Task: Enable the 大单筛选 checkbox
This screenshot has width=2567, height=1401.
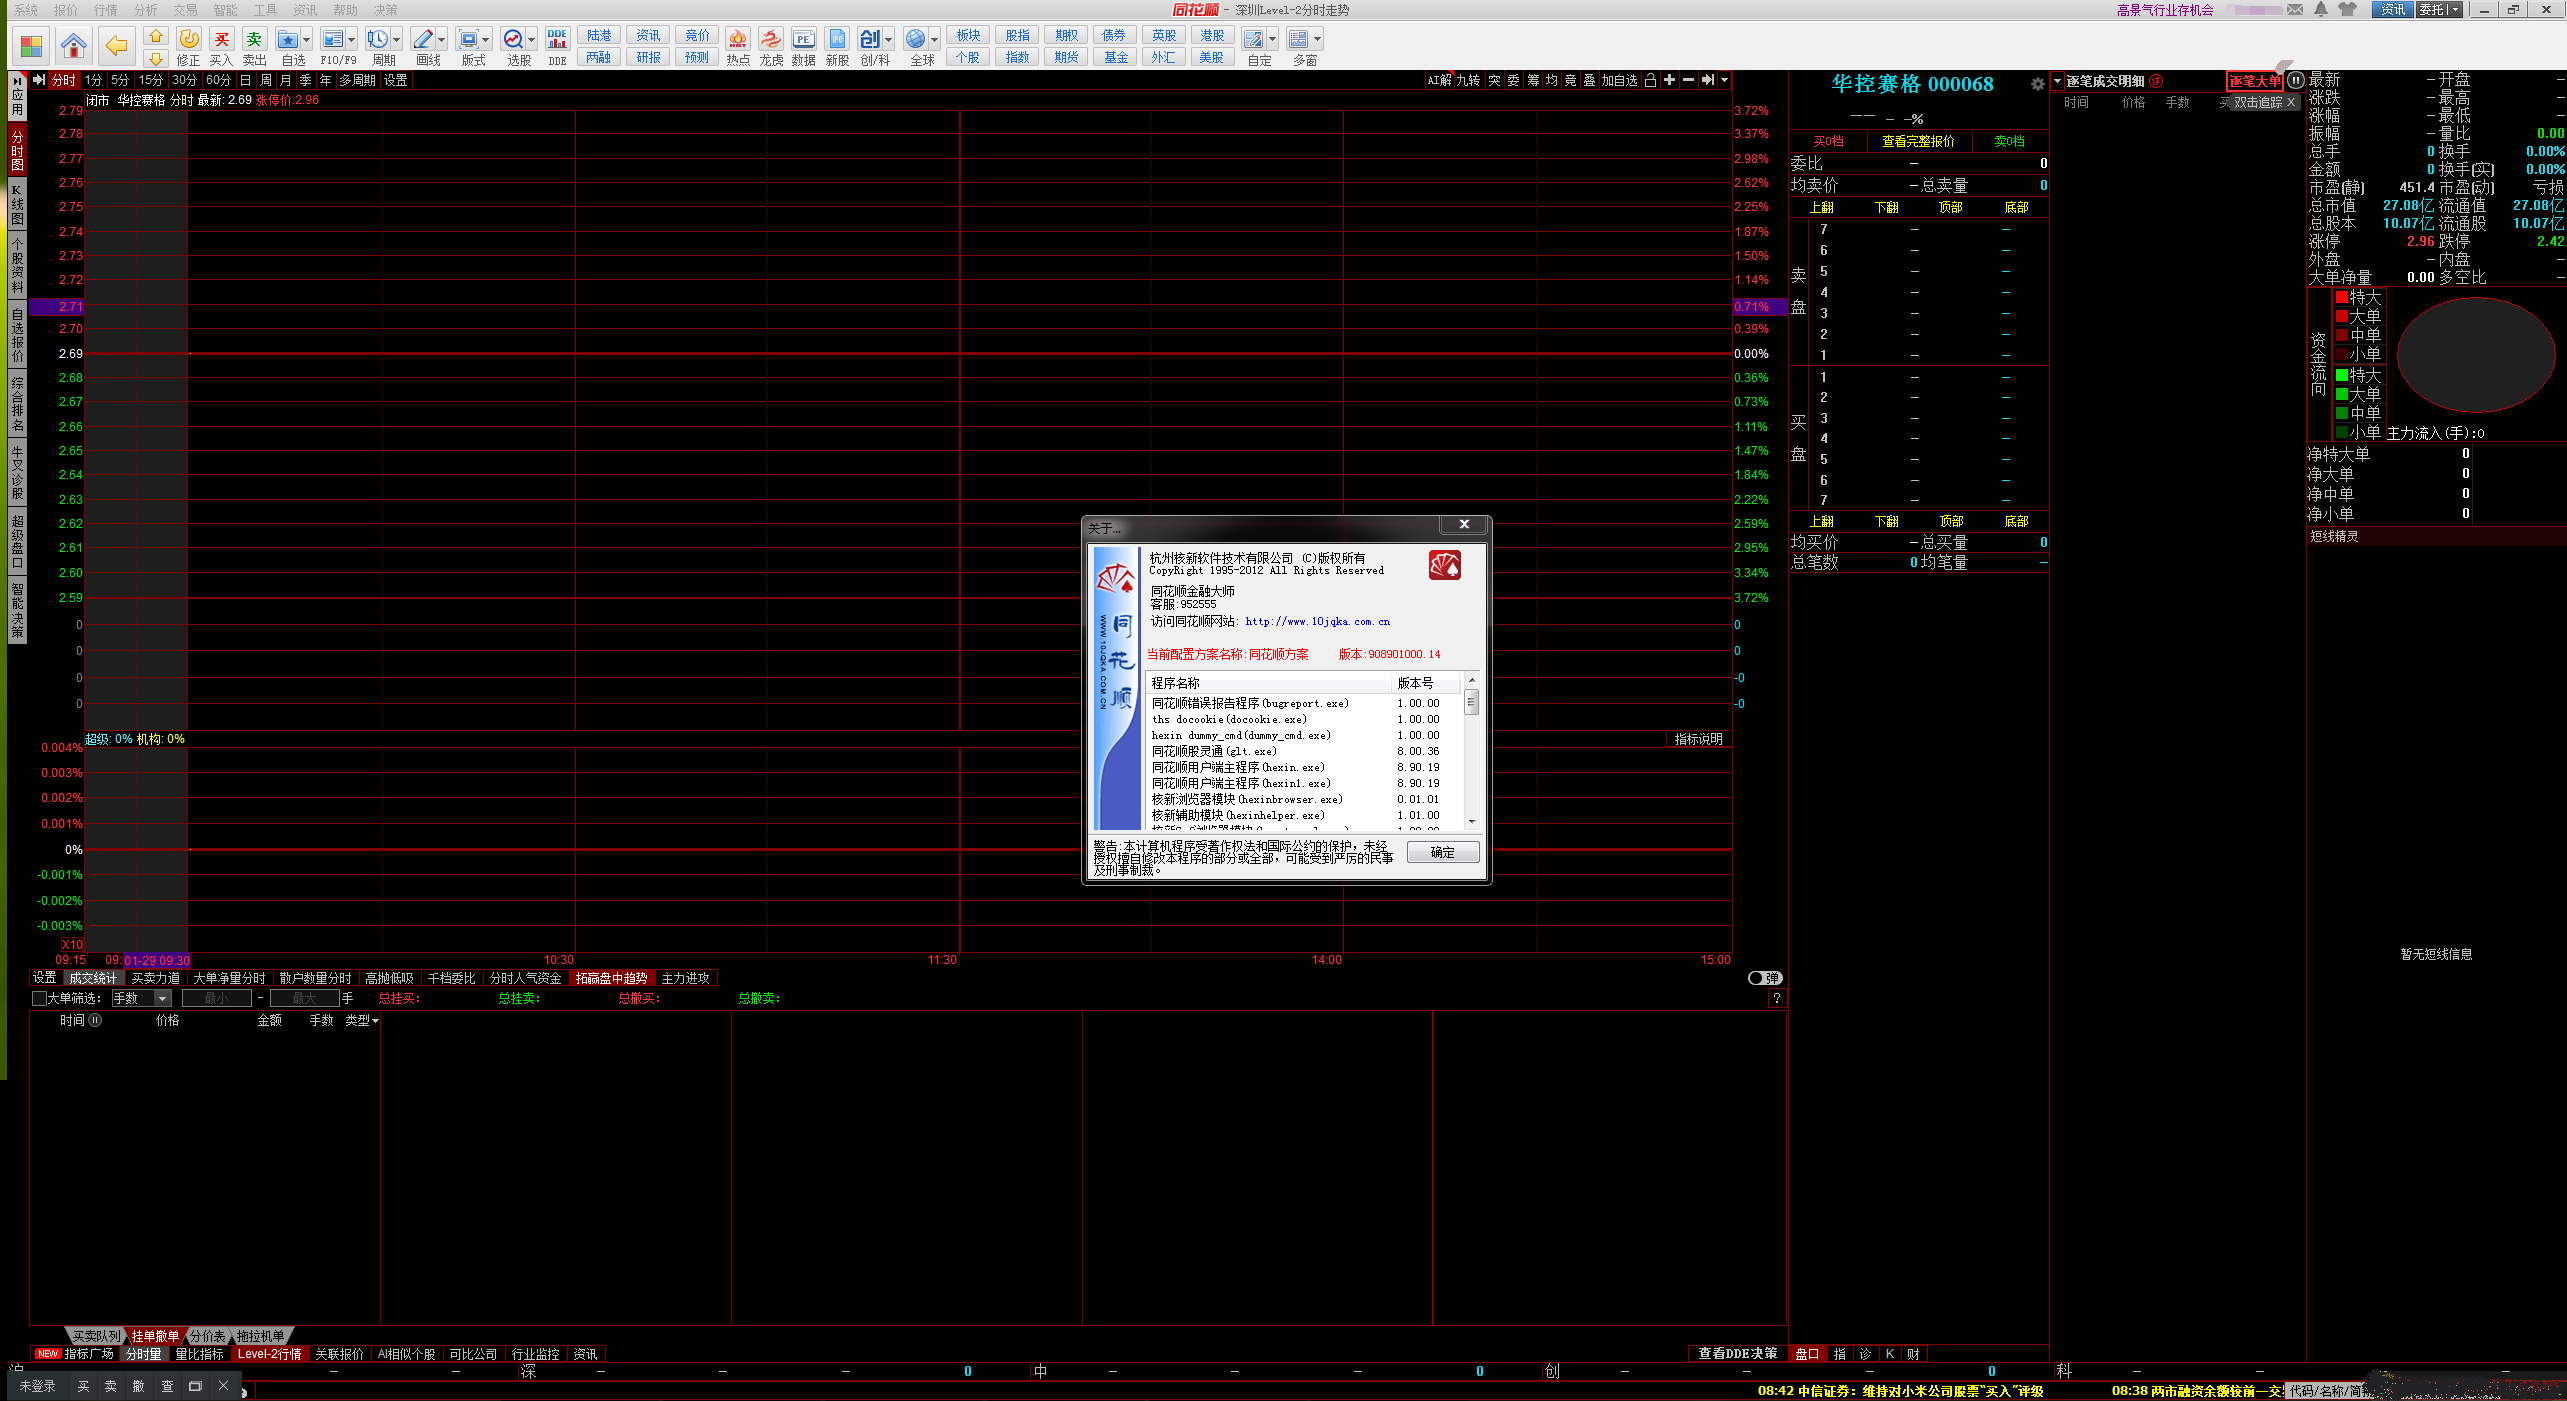Action: [x=39, y=998]
